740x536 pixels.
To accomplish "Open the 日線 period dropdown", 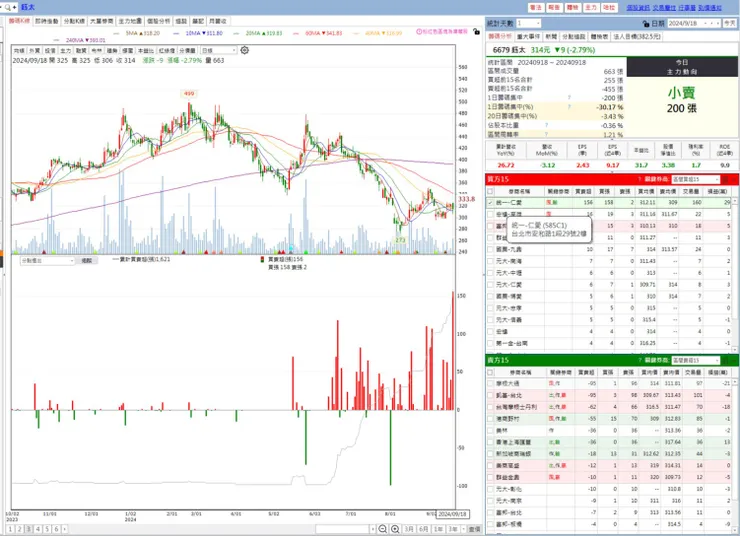I will pos(219,50).
